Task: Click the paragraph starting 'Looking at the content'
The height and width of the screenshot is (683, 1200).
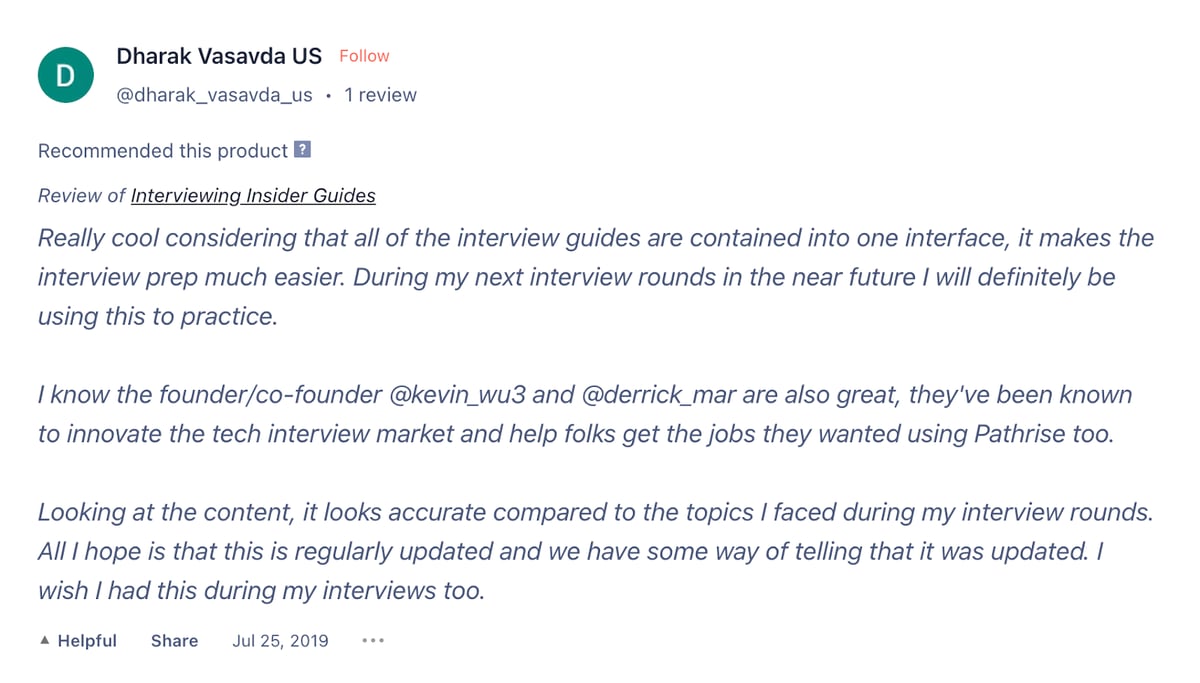Action: (x=595, y=551)
